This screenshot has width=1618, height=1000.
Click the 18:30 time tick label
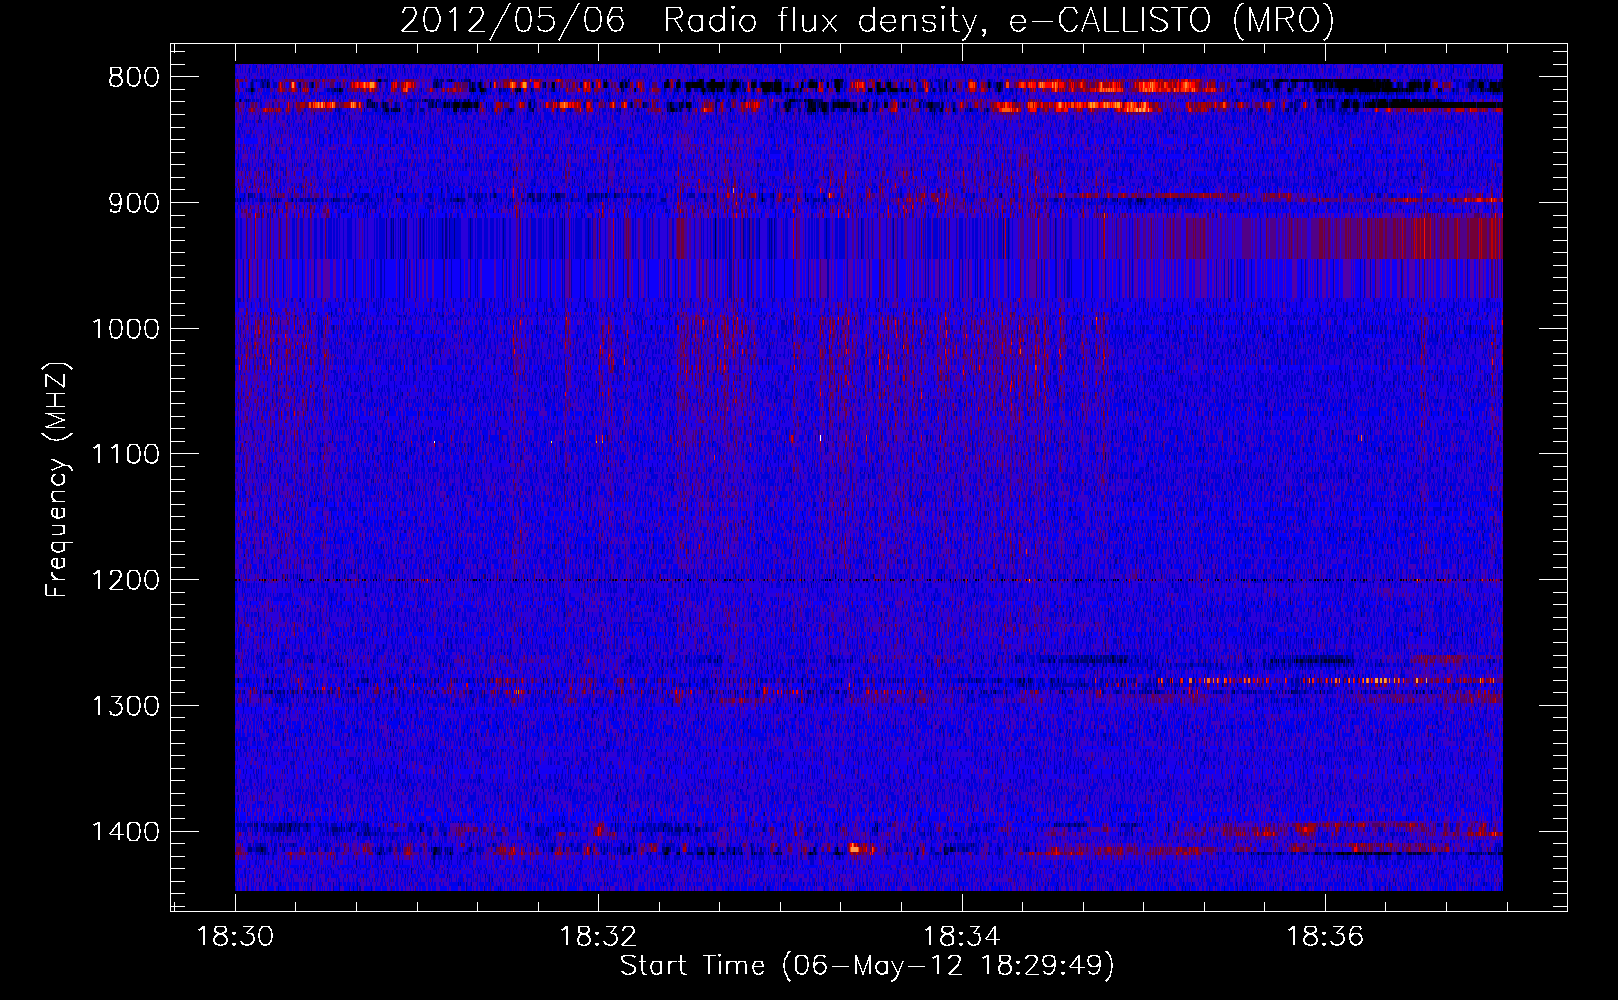(x=235, y=937)
